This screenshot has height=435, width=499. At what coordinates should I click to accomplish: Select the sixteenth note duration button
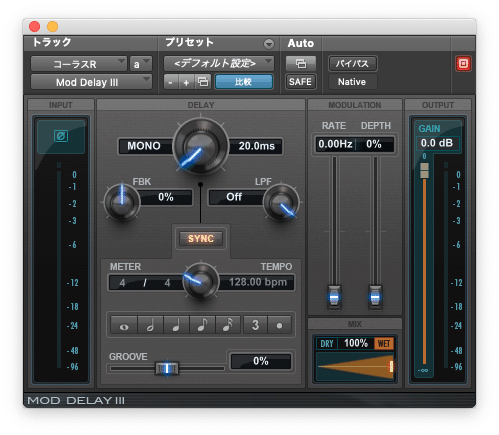click(x=228, y=325)
